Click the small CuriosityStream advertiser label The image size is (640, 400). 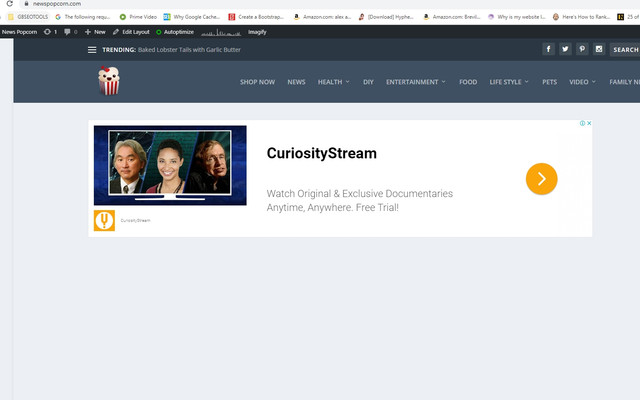click(136, 220)
